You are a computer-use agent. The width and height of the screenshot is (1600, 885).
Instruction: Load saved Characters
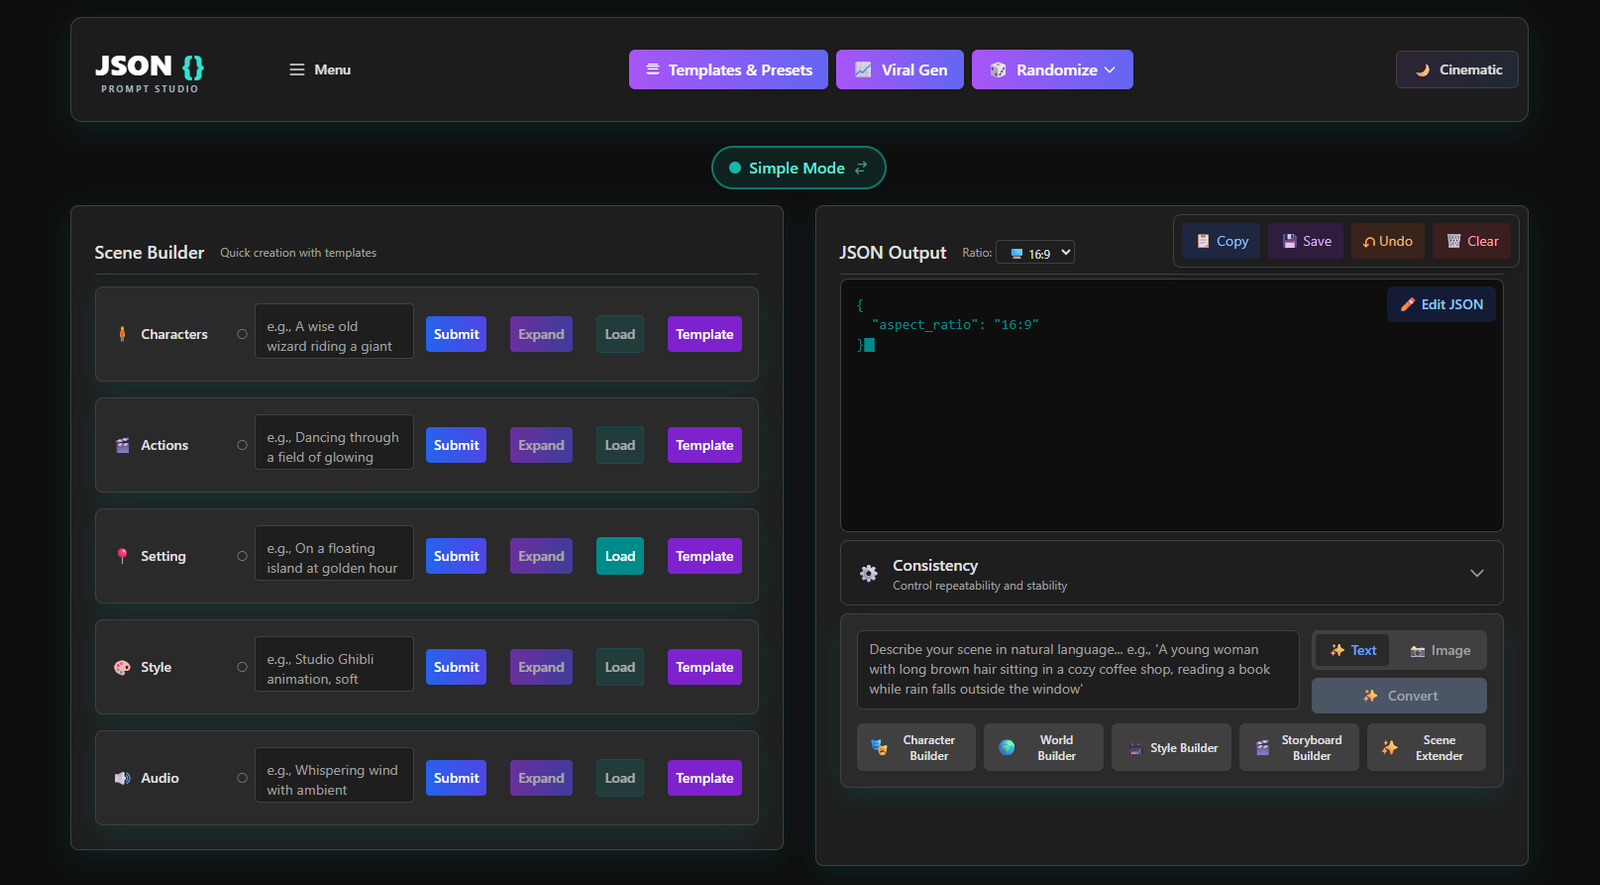(x=620, y=334)
